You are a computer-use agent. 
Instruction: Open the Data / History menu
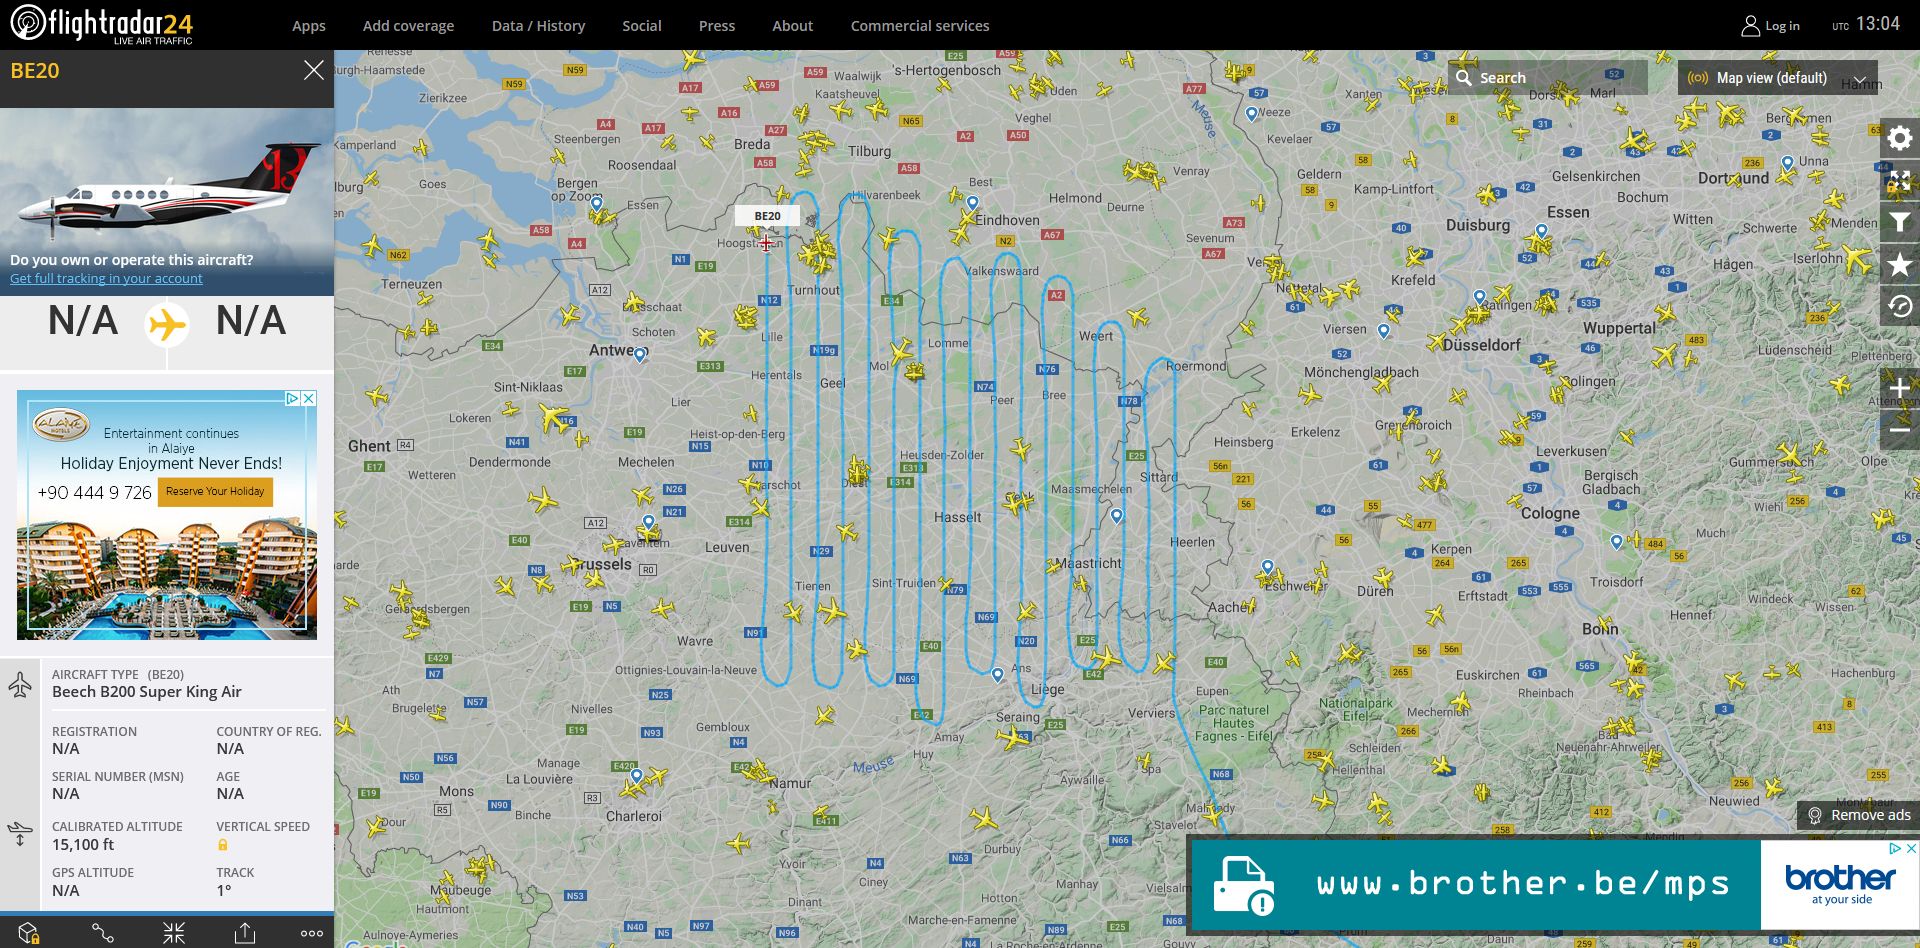(x=538, y=26)
